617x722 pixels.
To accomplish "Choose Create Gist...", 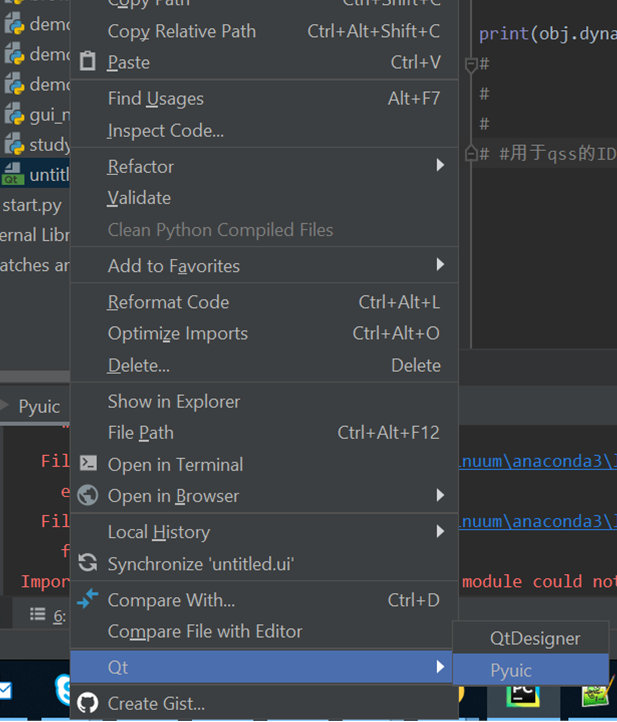I will (264, 703).
